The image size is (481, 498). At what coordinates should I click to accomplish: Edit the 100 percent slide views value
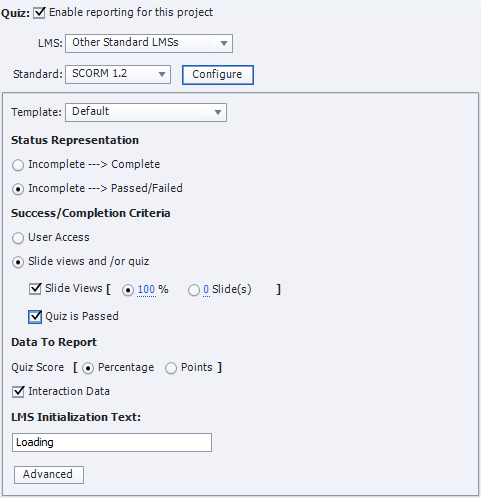point(146,289)
